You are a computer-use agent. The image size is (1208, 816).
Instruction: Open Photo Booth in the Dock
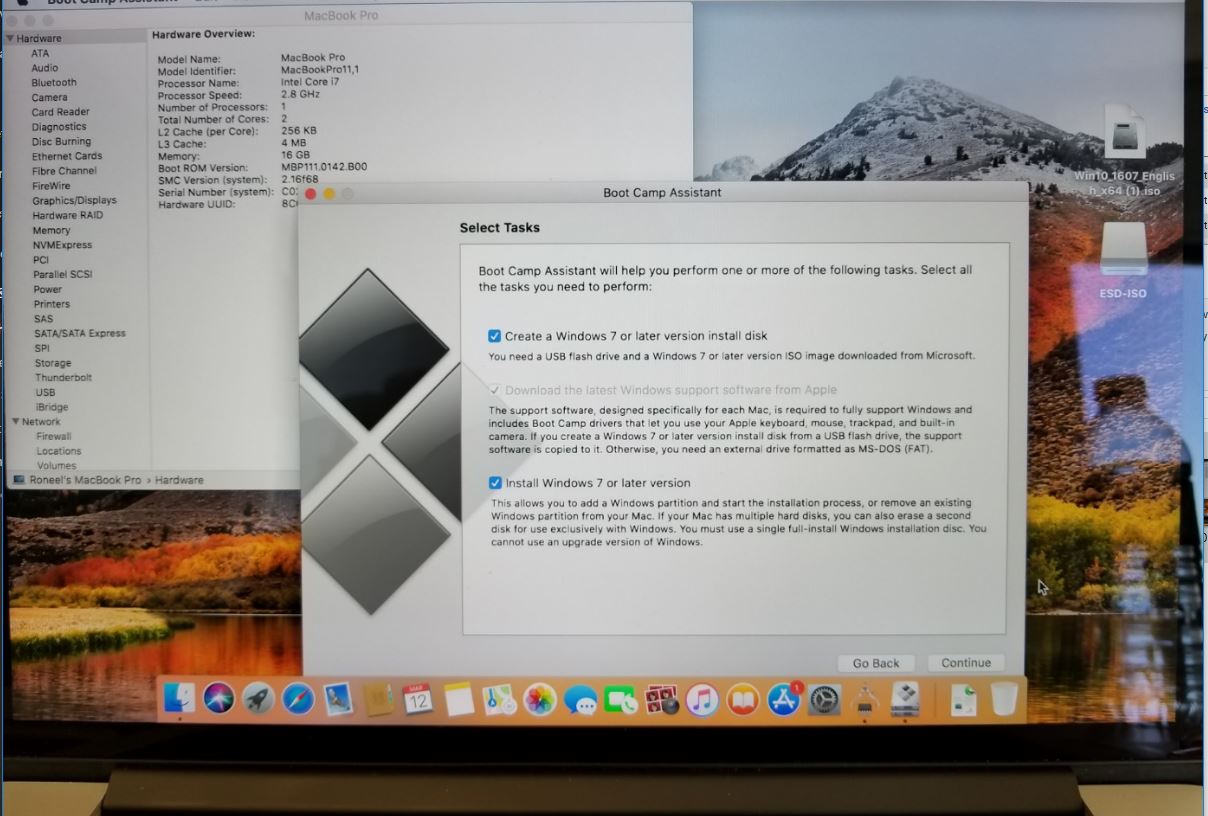pos(661,700)
